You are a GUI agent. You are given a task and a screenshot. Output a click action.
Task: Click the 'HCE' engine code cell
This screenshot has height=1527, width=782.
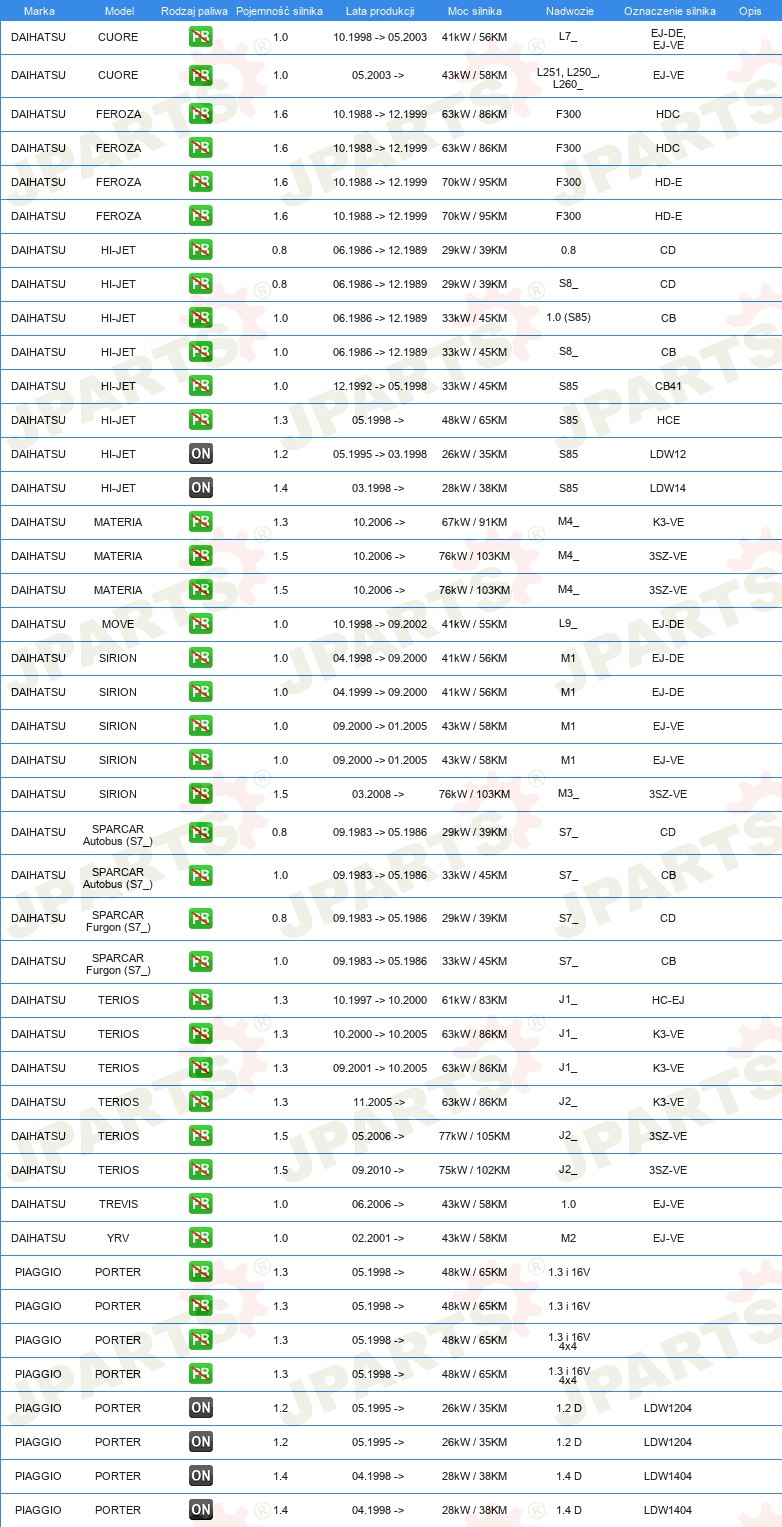[668, 420]
